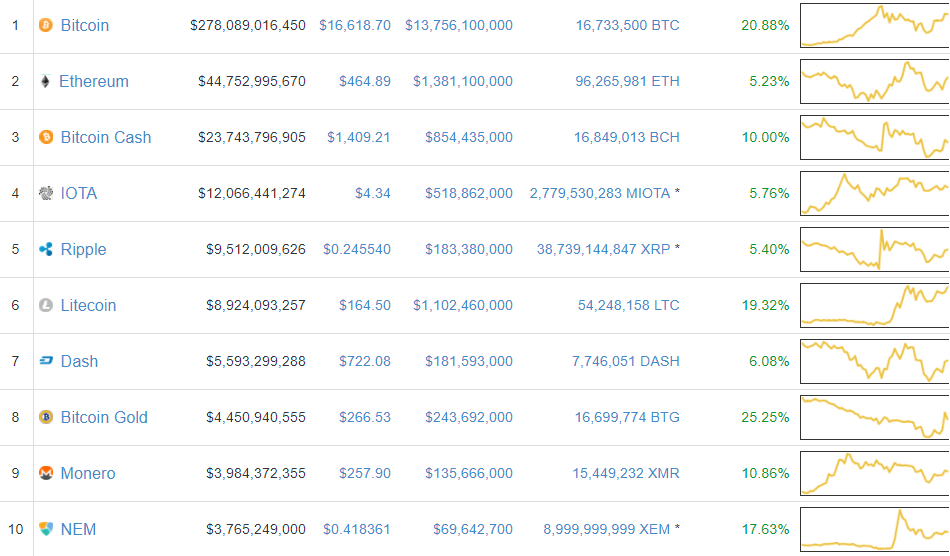Click IOTA price $4.34
950x556 pixels.
(x=373, y=193)
